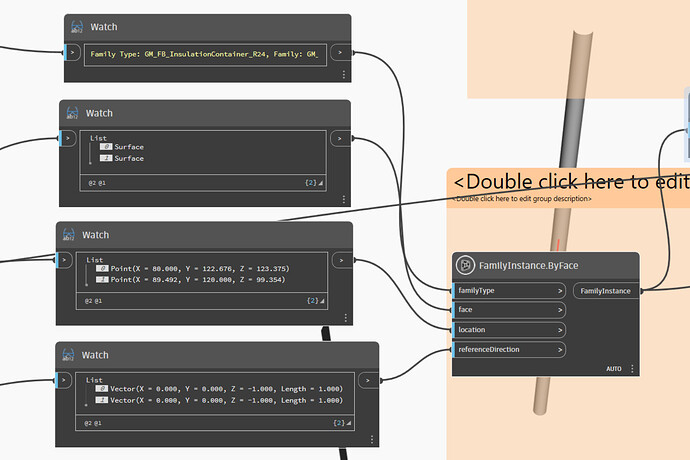Click the Point list Watch node icon

69,235
